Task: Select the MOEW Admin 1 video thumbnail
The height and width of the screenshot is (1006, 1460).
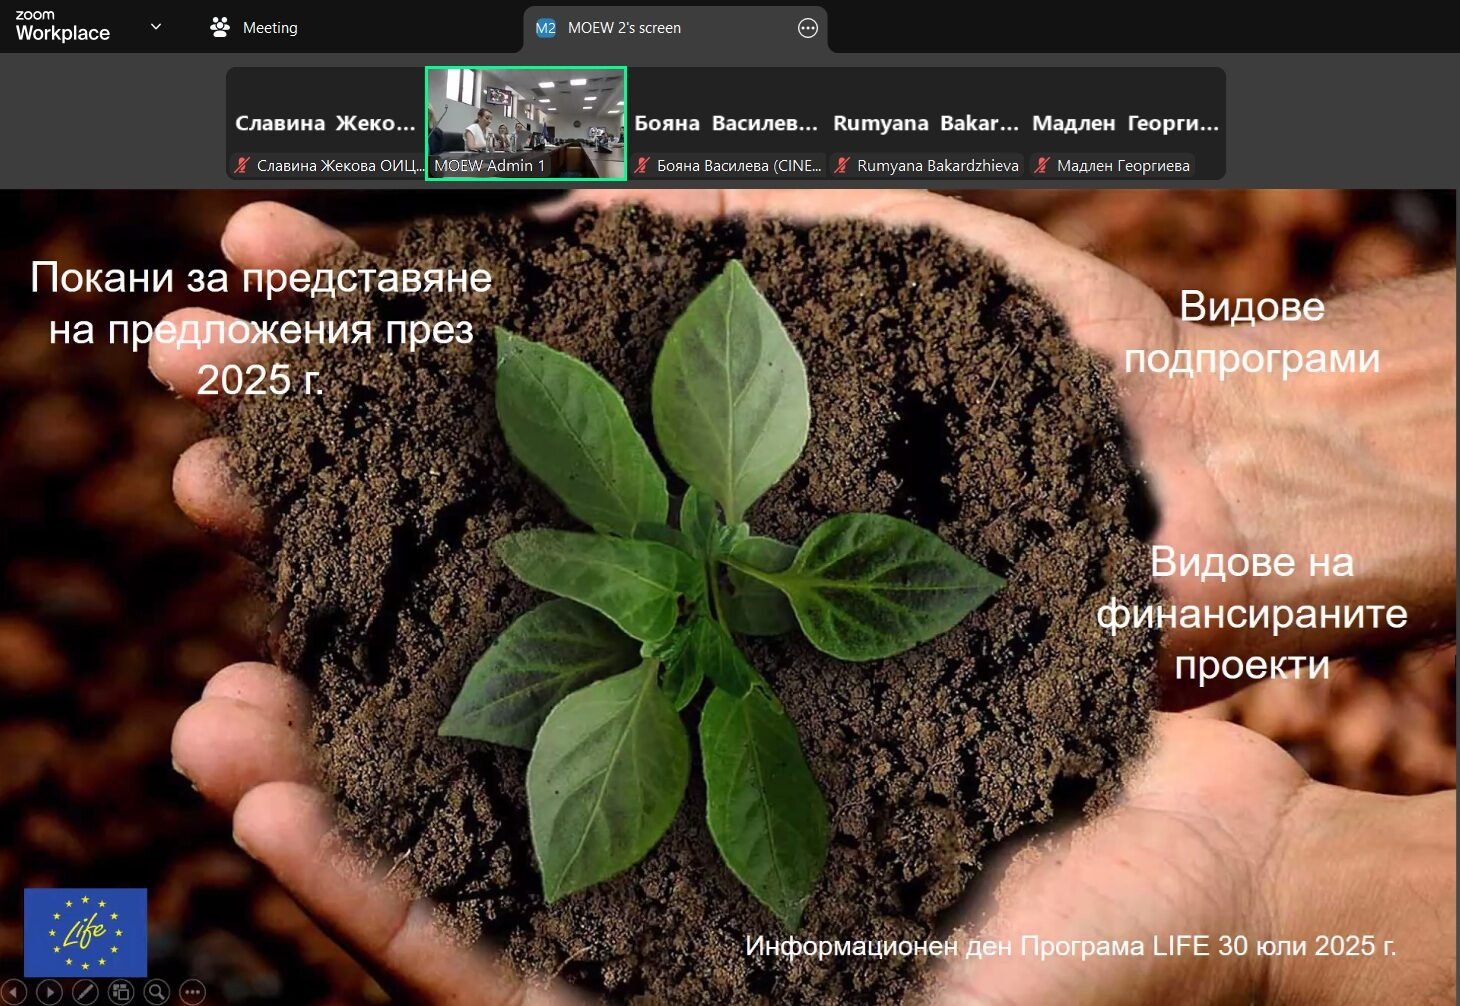Action: [526, 123]
